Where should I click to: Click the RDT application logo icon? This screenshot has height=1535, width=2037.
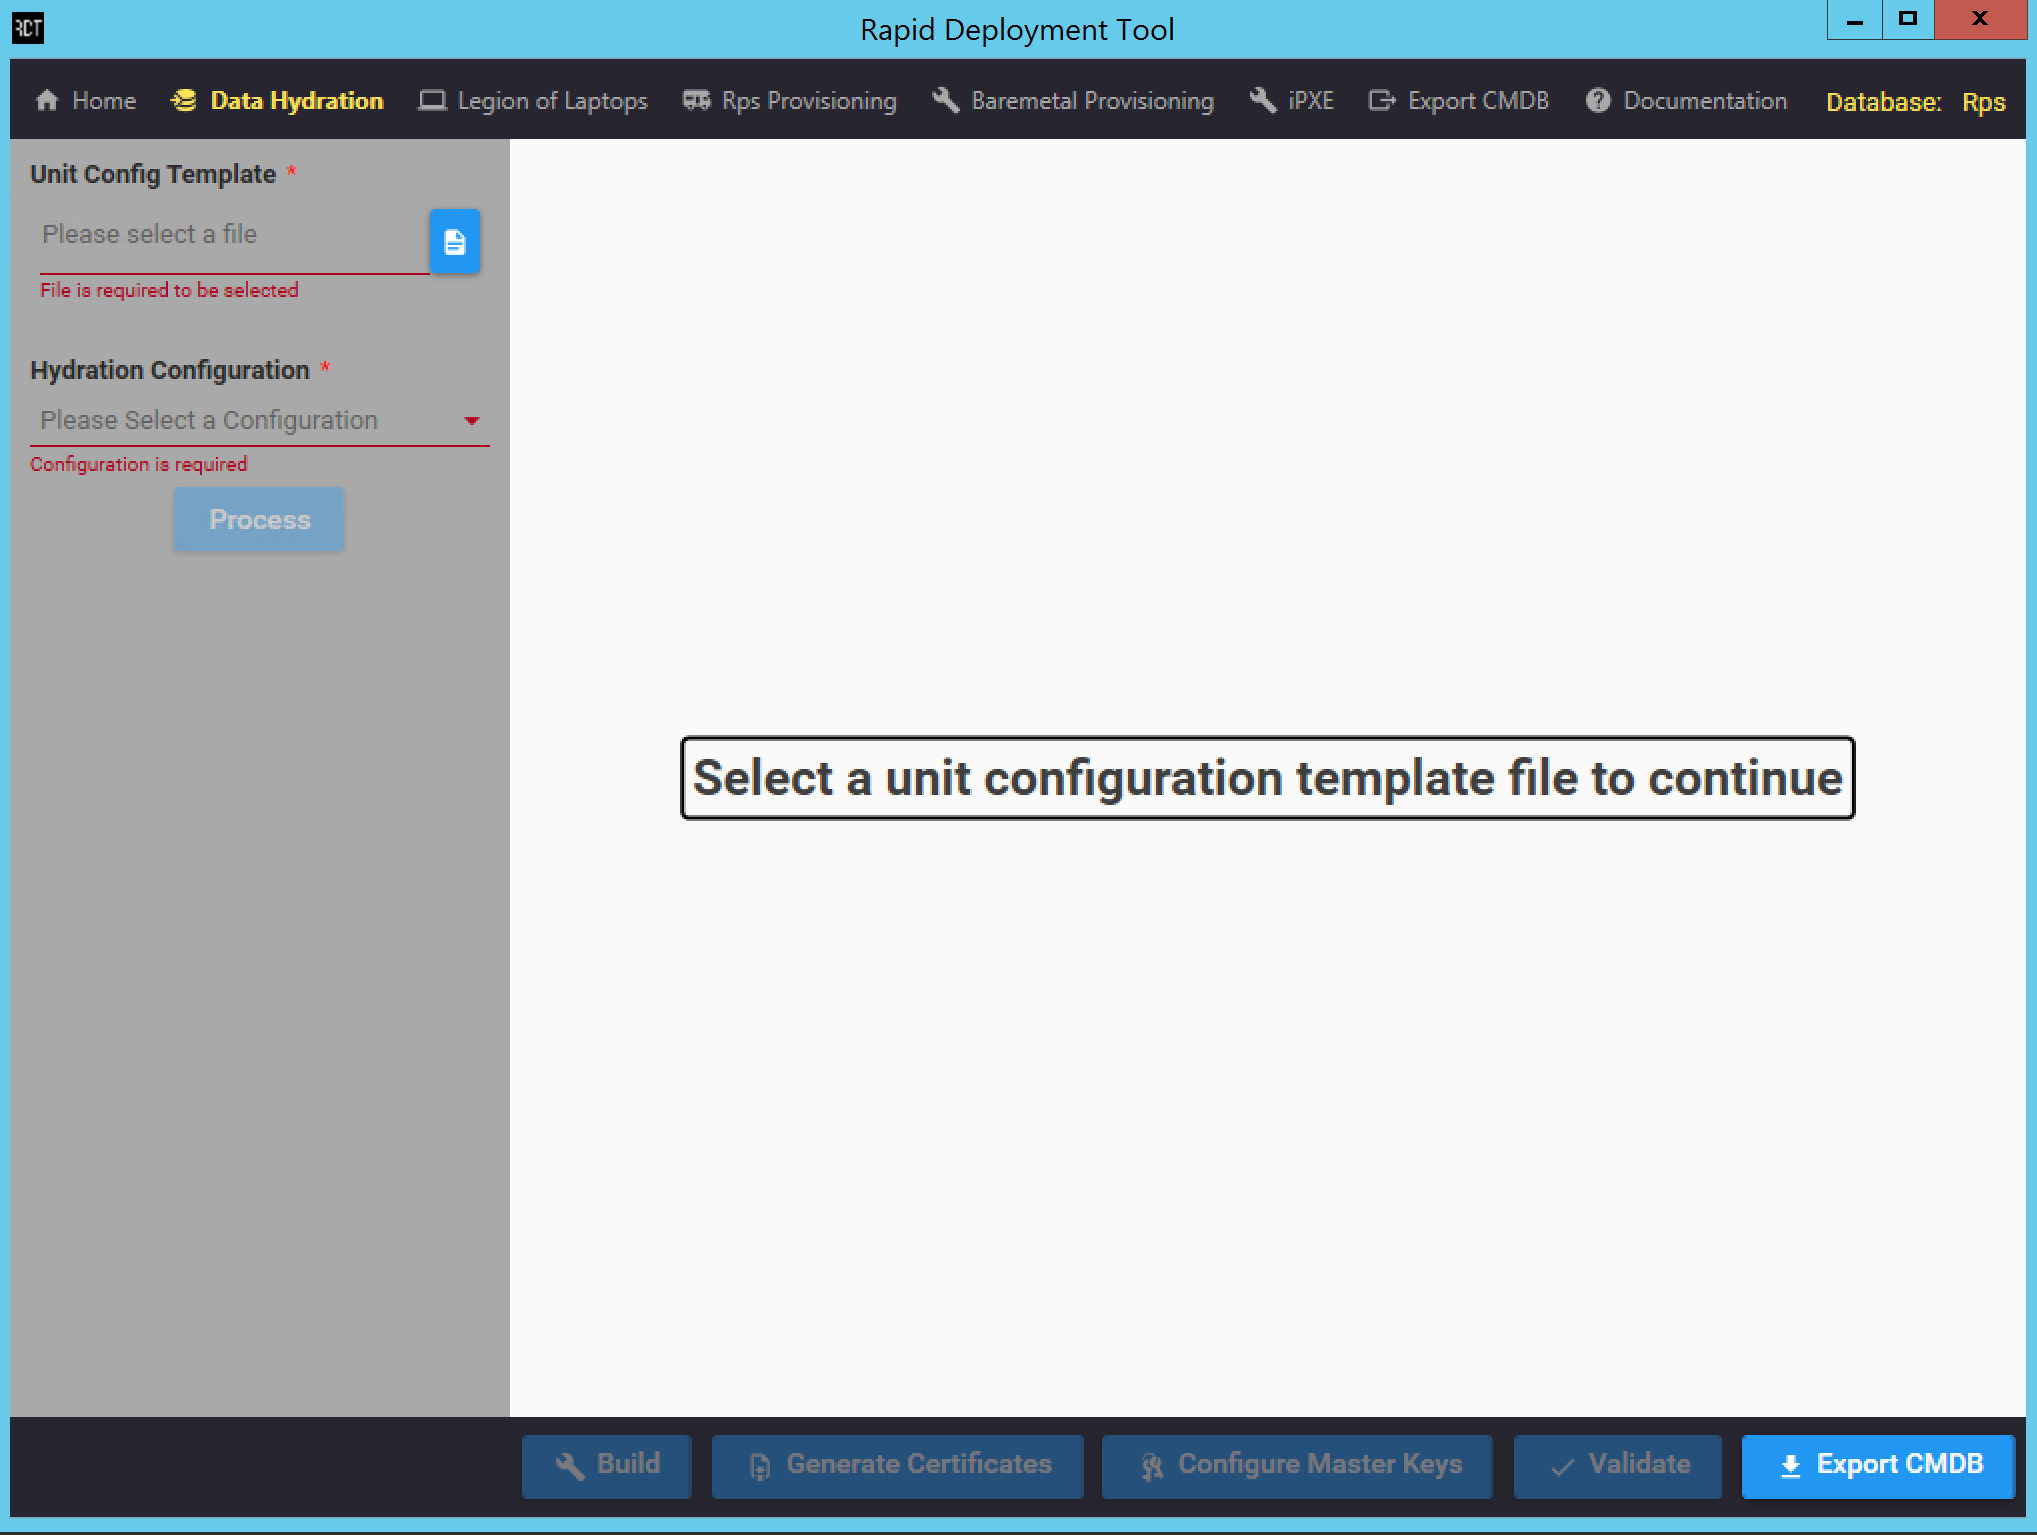coord(28,28)
